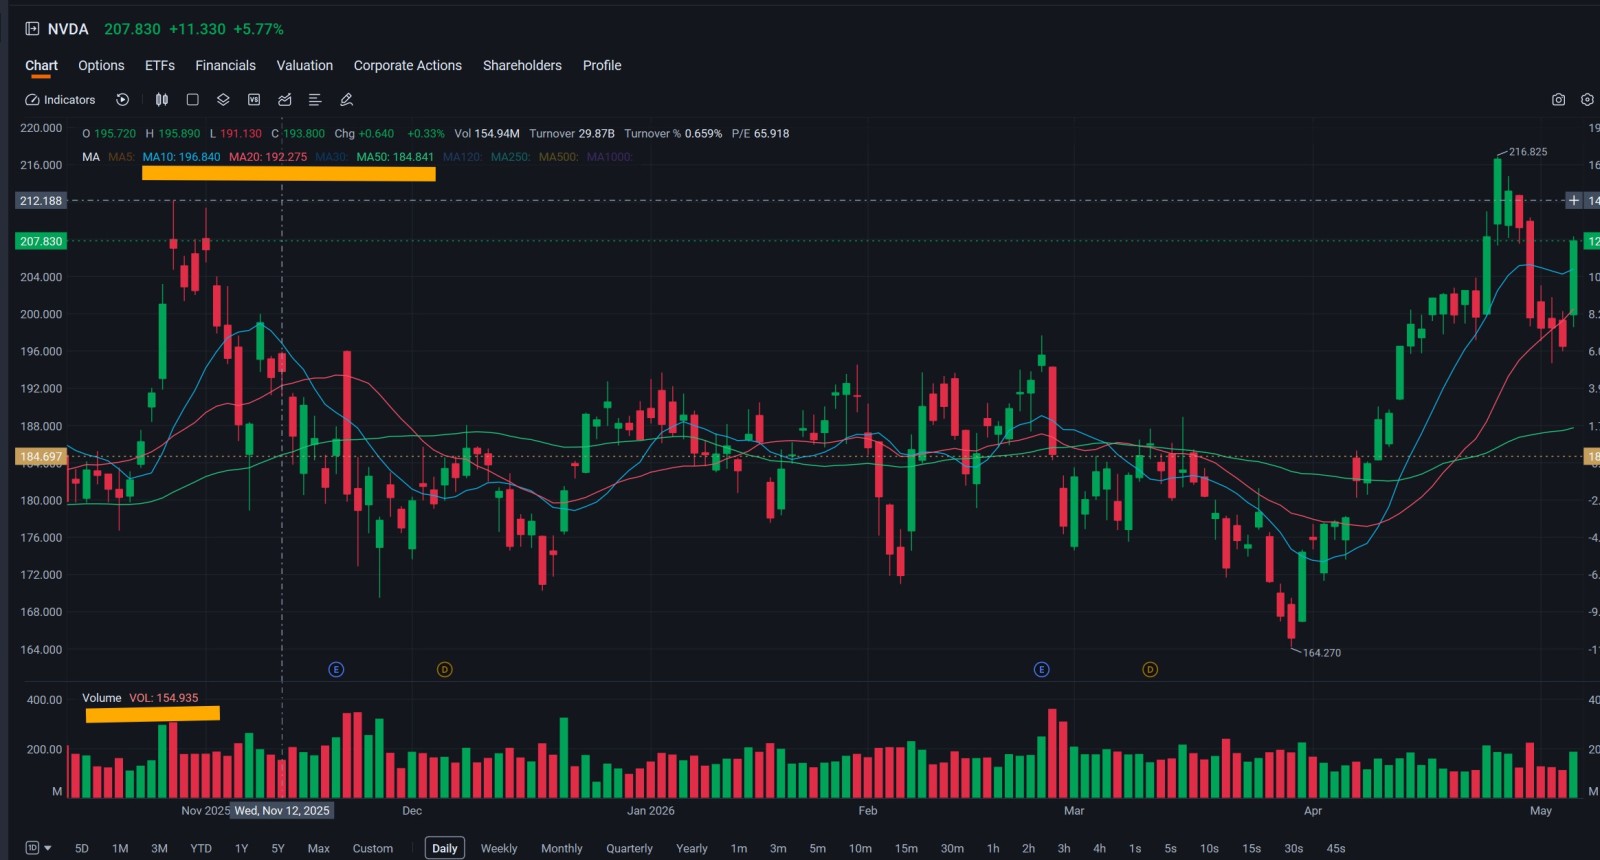Click the Volume indicator label

101,698
